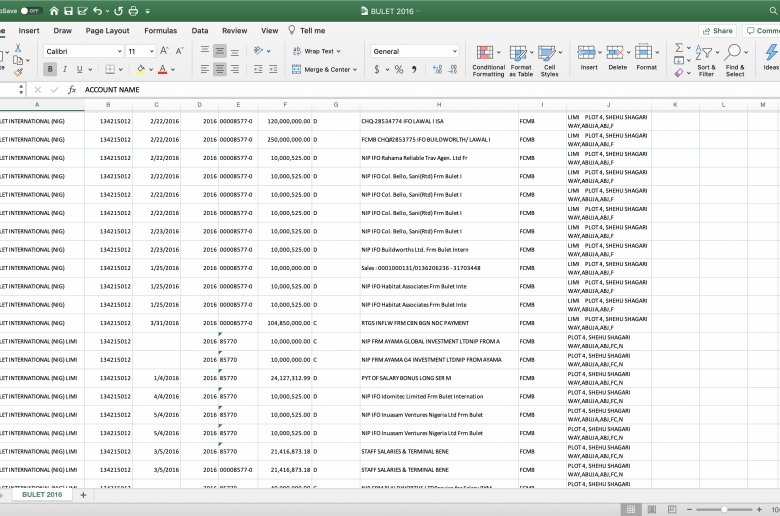This screenshot has height=516, width=780.
Task: Click the Home icon in title bar
Action: click(54, 11)
